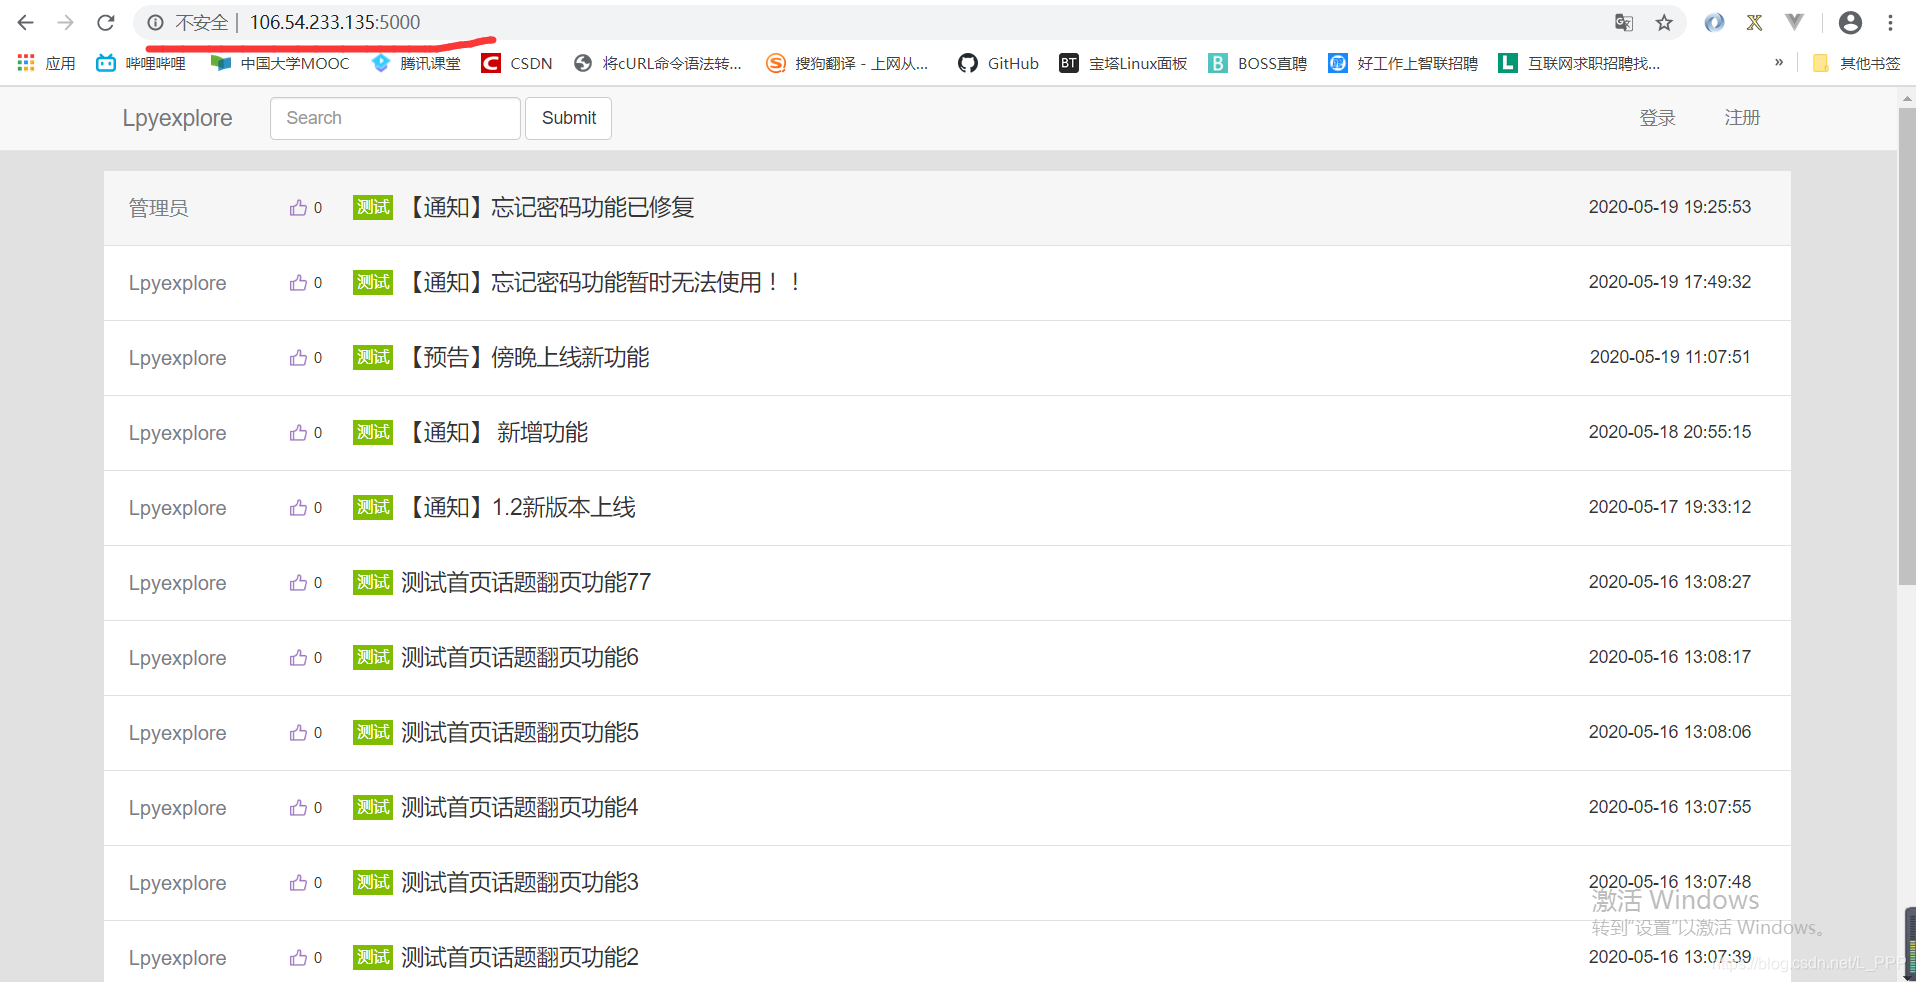Click the 测试 tag on 新增功能 post
Viewport: 1916px width, 982px height.
[373, 432]
